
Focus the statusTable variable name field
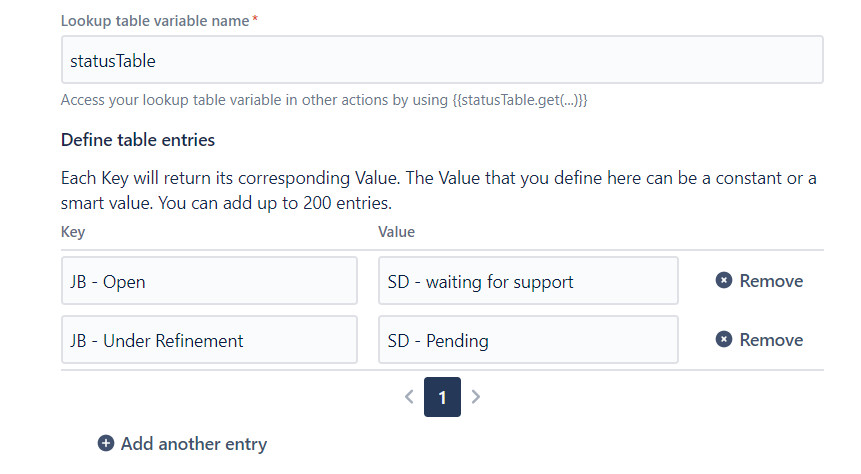[442, 60]
